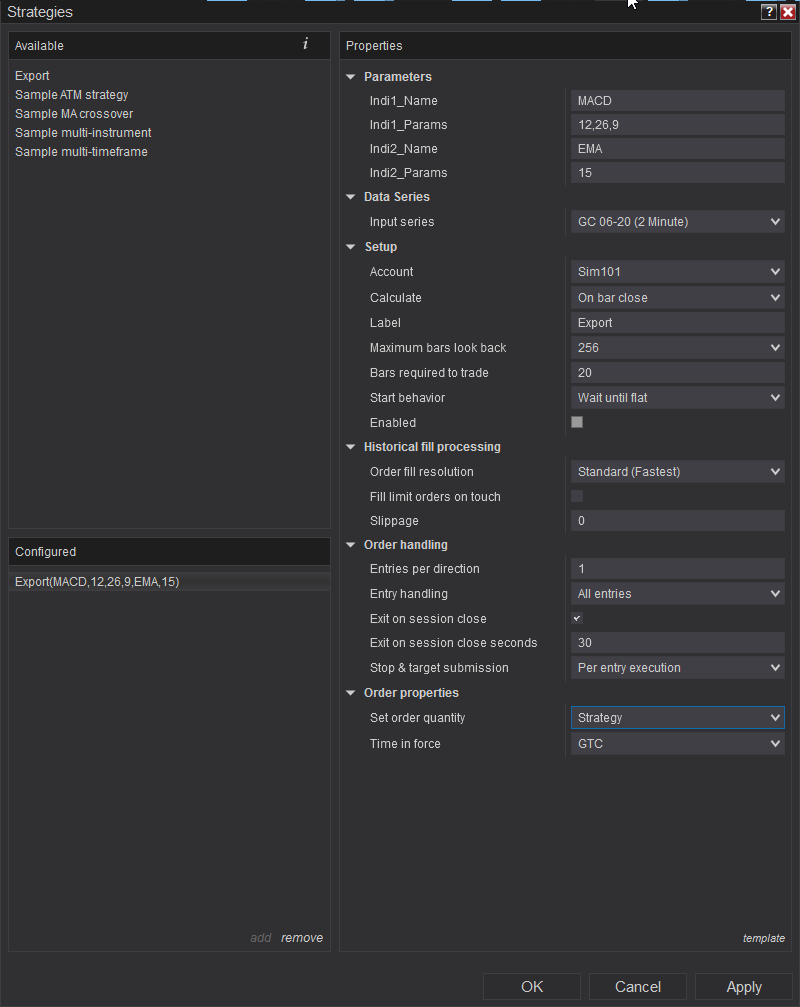This screenshot has height=1007, width=800.
Task: Select the configured Export(MACD,12,26,9,EMA,15) strategy
Action: click(97, 582)
